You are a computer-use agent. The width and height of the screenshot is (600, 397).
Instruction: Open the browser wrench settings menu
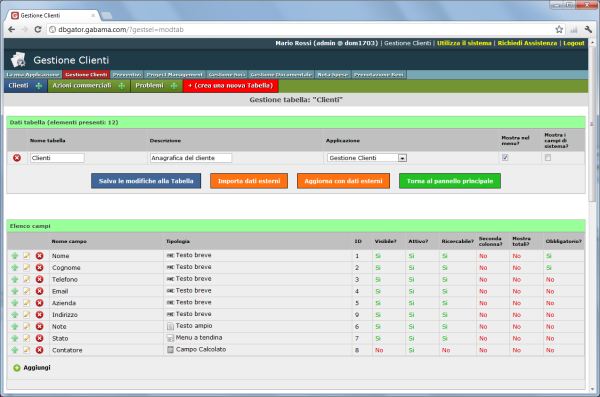coord(589,29)
